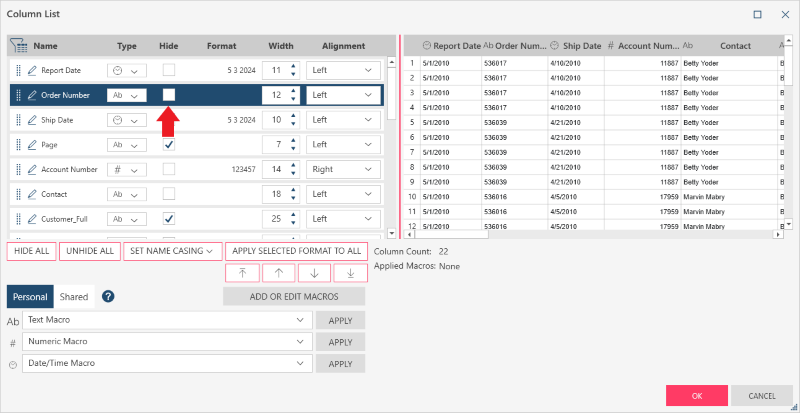Image resolution: width=800 pixels, height=413 pixels.
Task: Click the preview grid scroll-right arrow
Action: coord(779,234)
